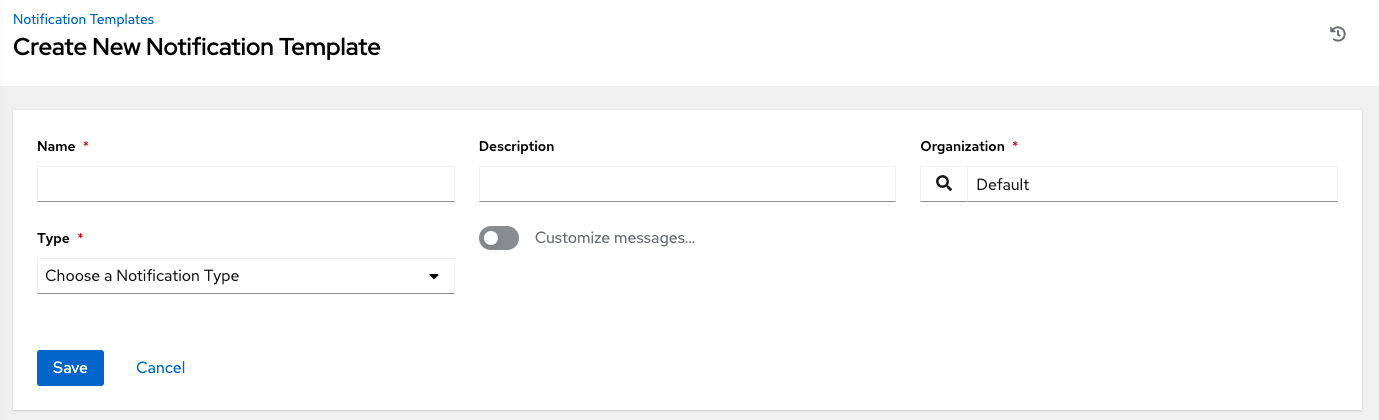The width and height of the screenshot is (1379, 420).
Task: Click the caret arrow in Type select
Action: tap(434, 276)
